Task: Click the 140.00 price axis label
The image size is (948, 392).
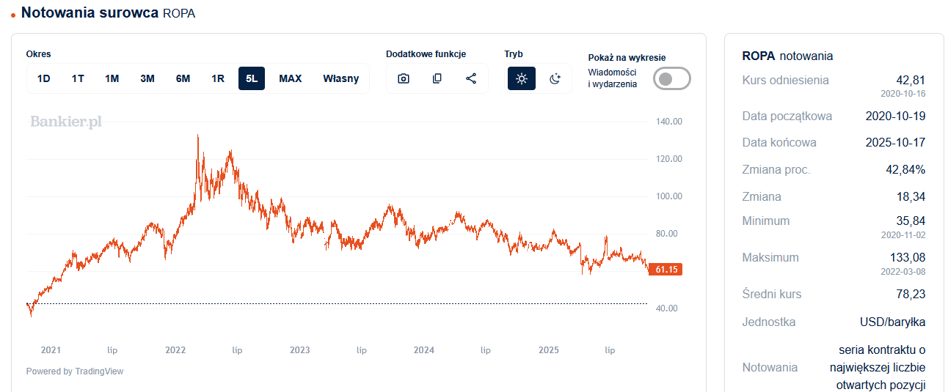Action: click(669, 122)
